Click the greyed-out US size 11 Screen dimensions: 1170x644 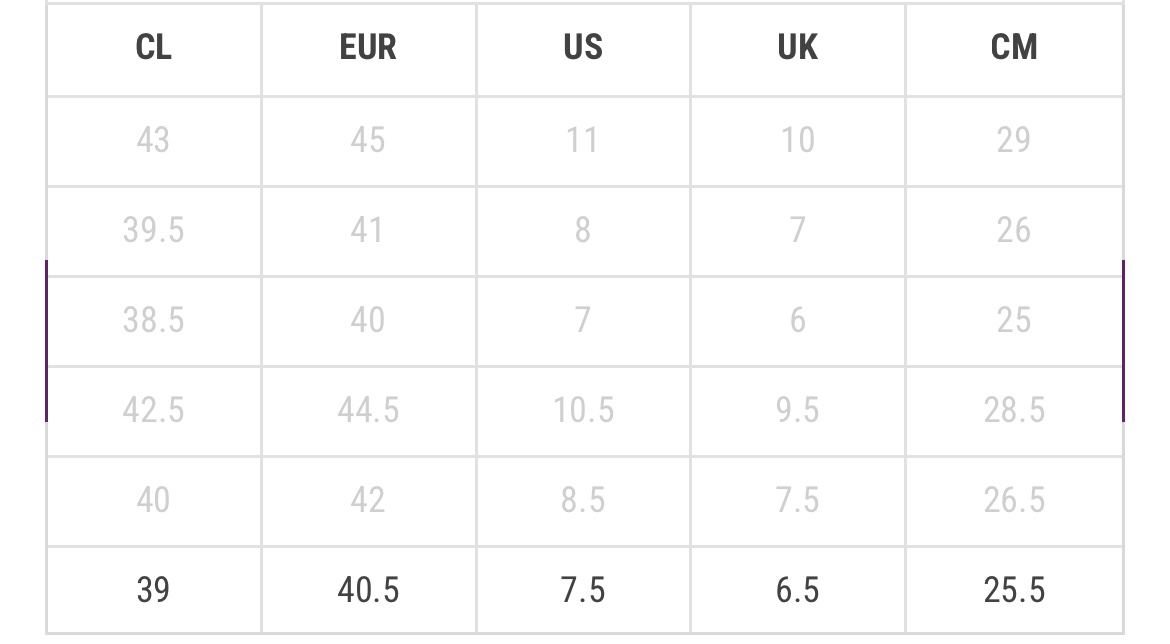583,140
